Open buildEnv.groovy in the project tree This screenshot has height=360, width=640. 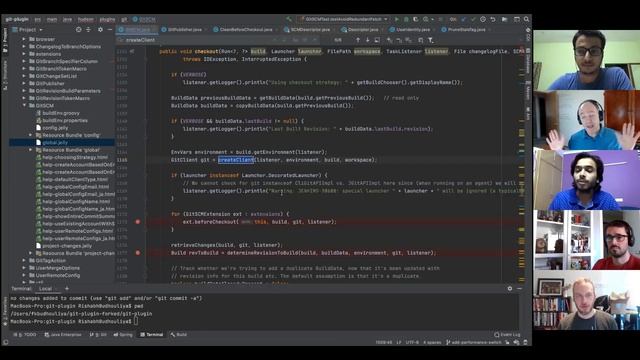click(61, 113)
